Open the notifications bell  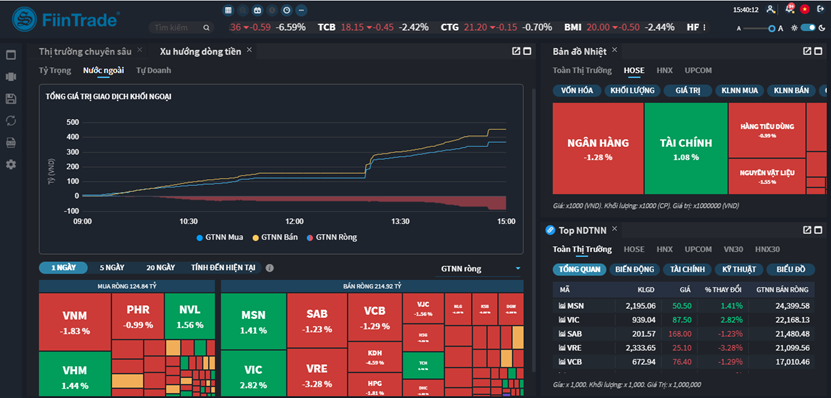(790, 9)
